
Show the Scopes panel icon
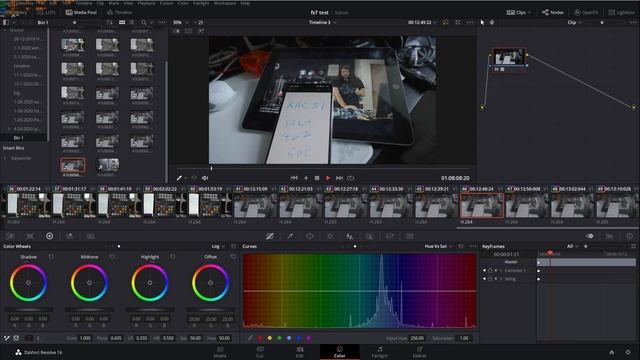(609, 236)
